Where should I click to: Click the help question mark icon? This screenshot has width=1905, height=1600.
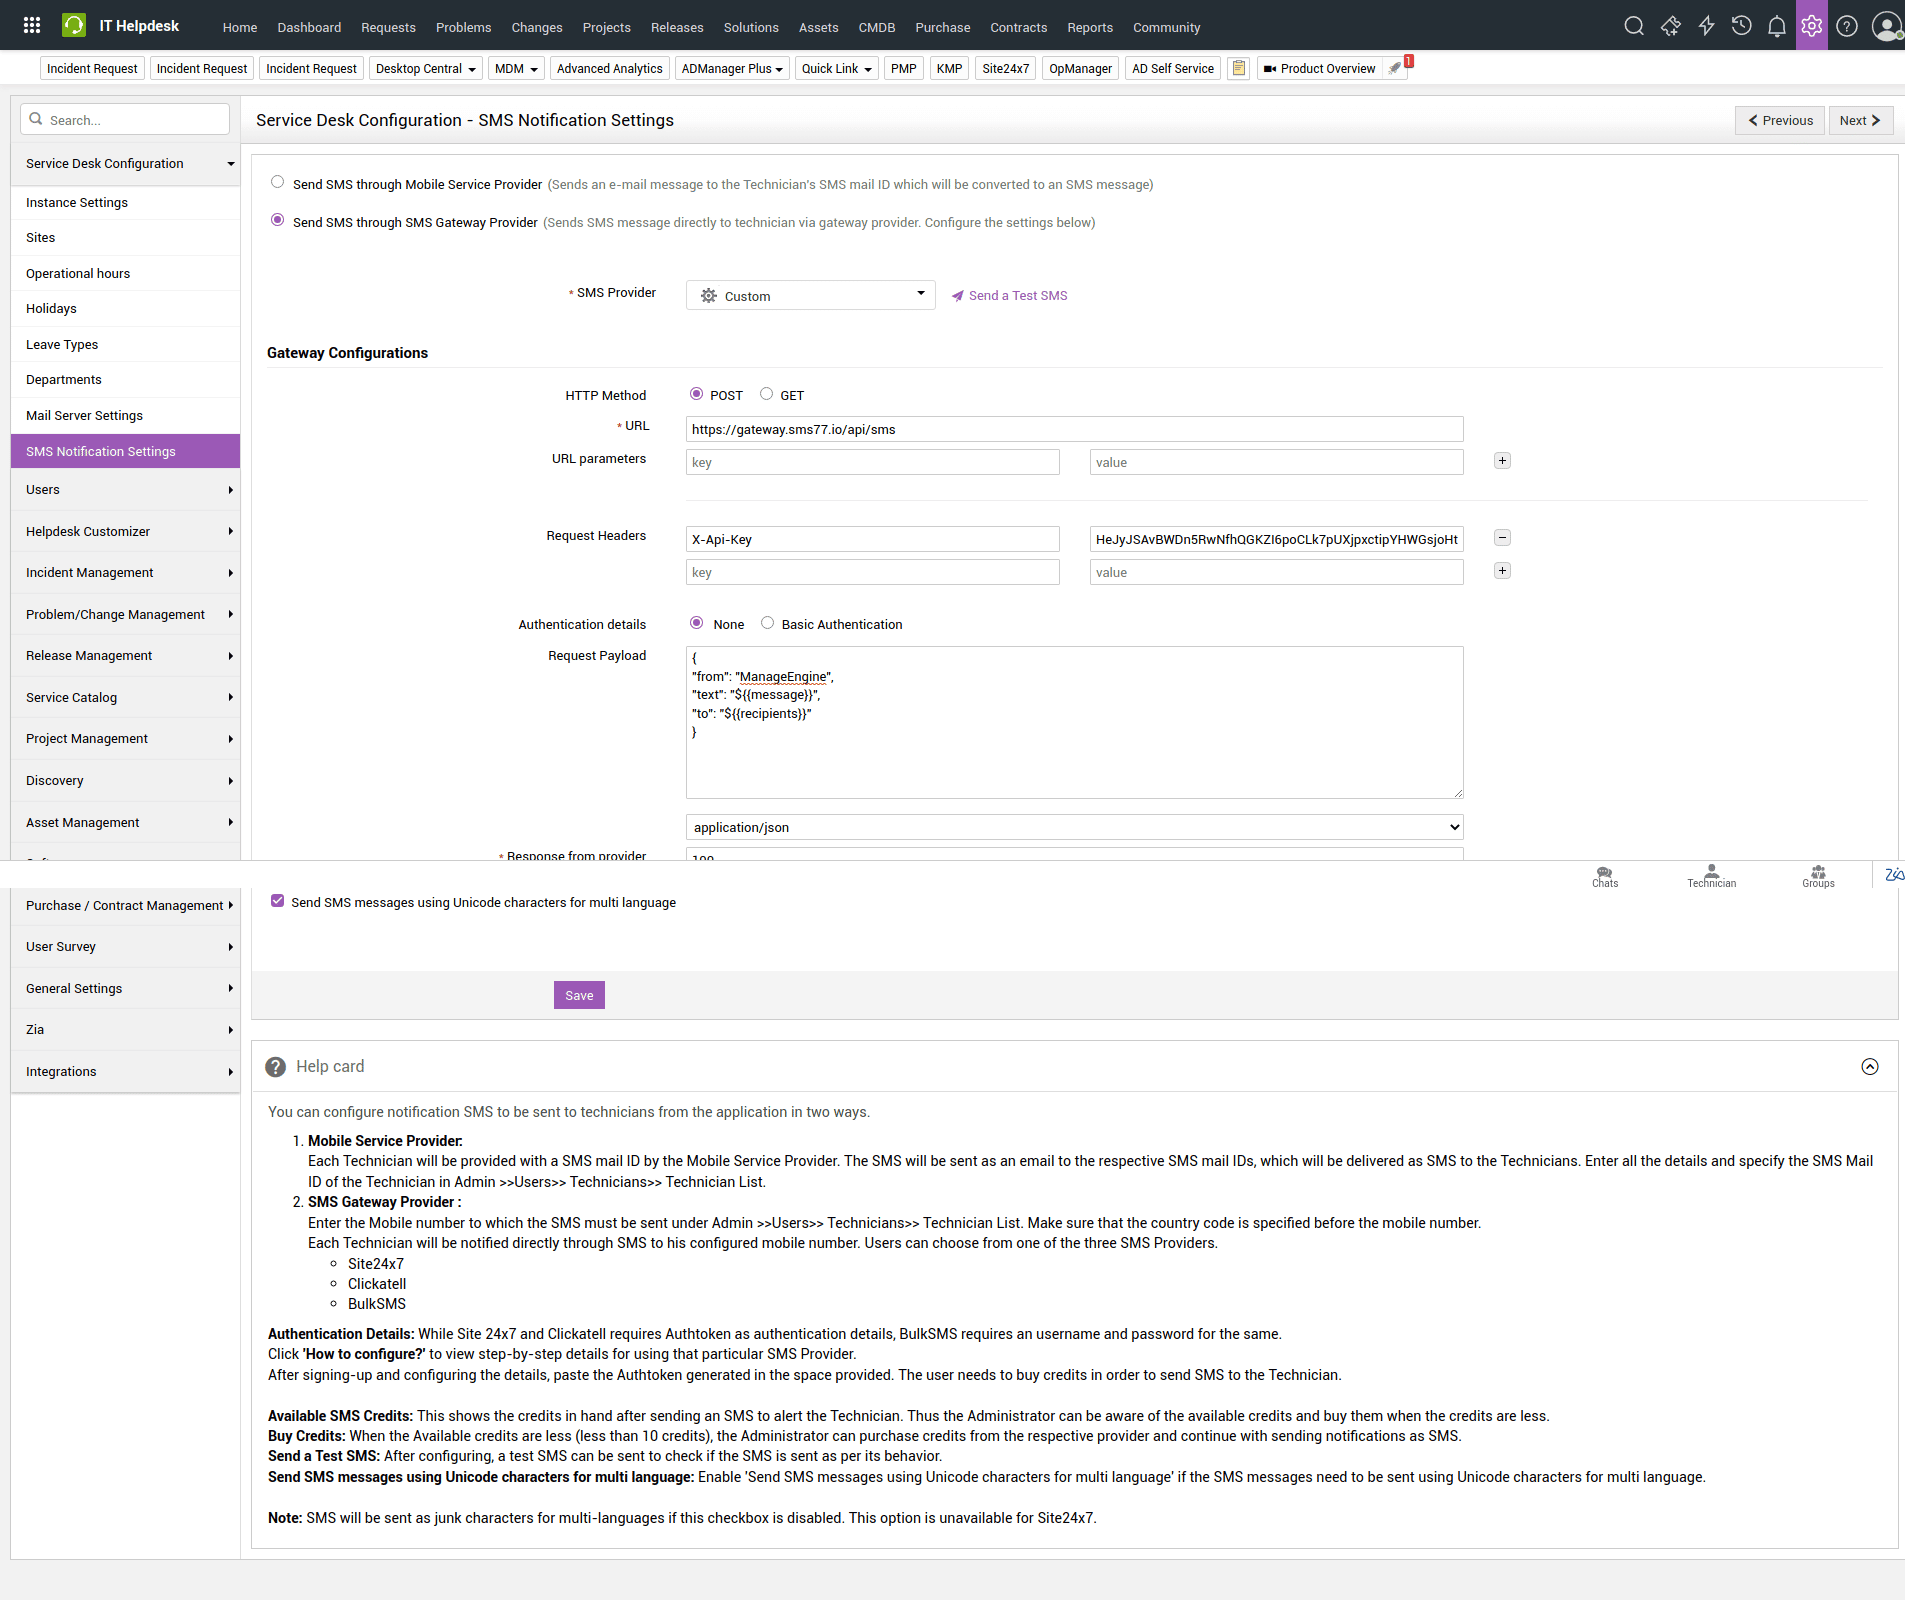tap(1847, 26)
